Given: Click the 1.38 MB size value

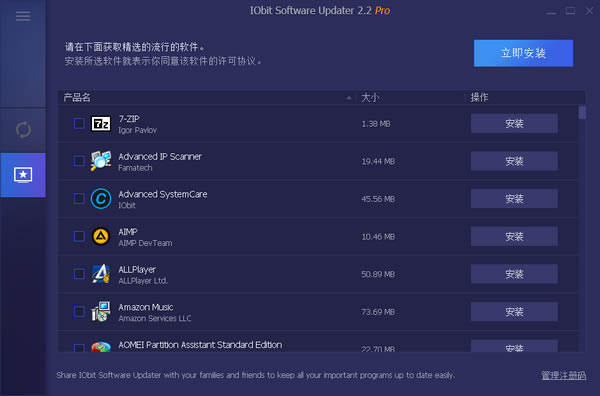Looking at the screenshot, I should point(376,124).
